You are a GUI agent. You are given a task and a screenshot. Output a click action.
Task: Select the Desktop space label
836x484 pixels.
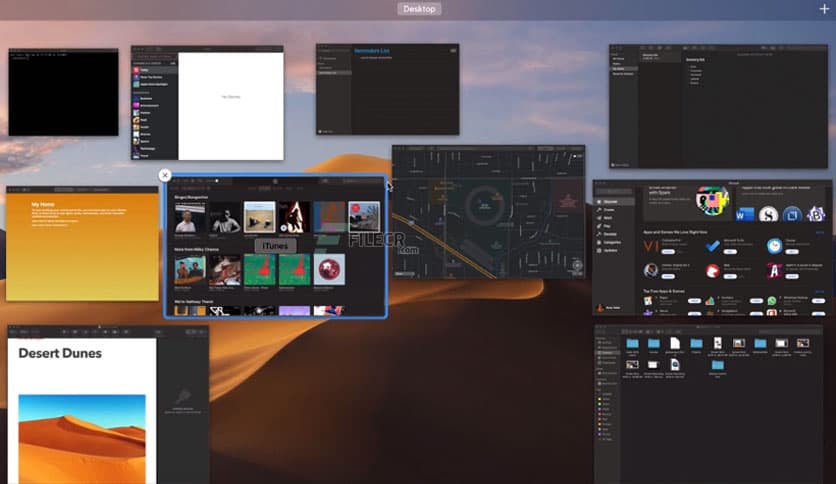[x=419, y=9]
